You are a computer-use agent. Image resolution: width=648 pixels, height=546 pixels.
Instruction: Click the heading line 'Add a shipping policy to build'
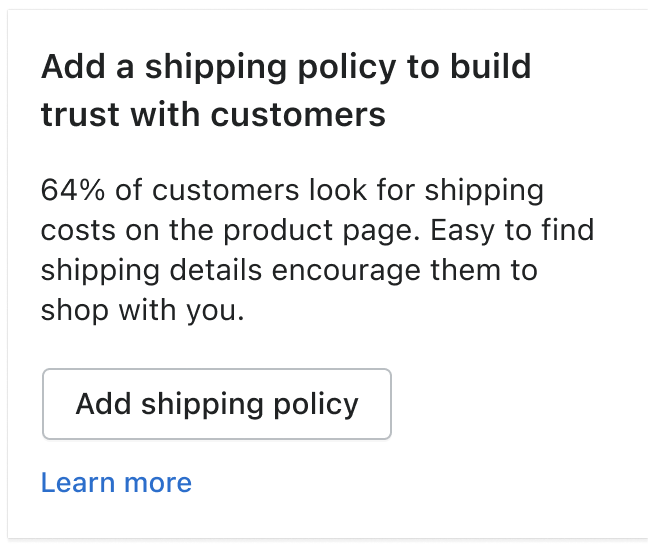pyautogui.click(x=286, y=68)
